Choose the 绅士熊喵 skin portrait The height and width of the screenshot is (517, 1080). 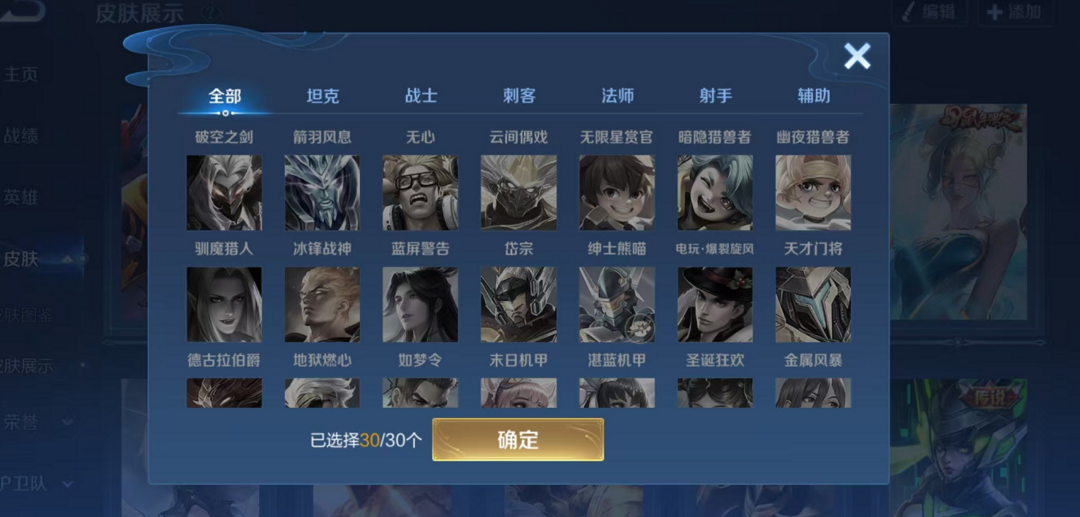tap(616, 304)
